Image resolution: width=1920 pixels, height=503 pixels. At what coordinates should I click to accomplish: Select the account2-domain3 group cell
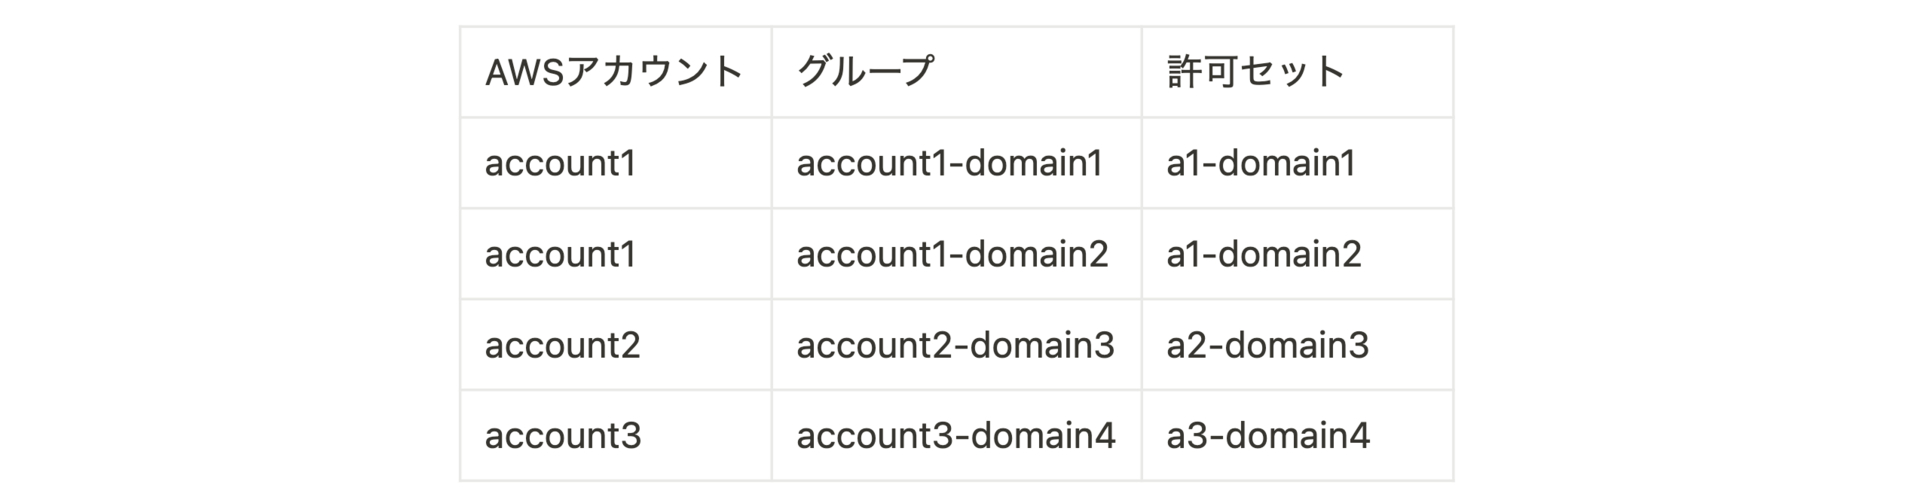(x=956, y=345)
